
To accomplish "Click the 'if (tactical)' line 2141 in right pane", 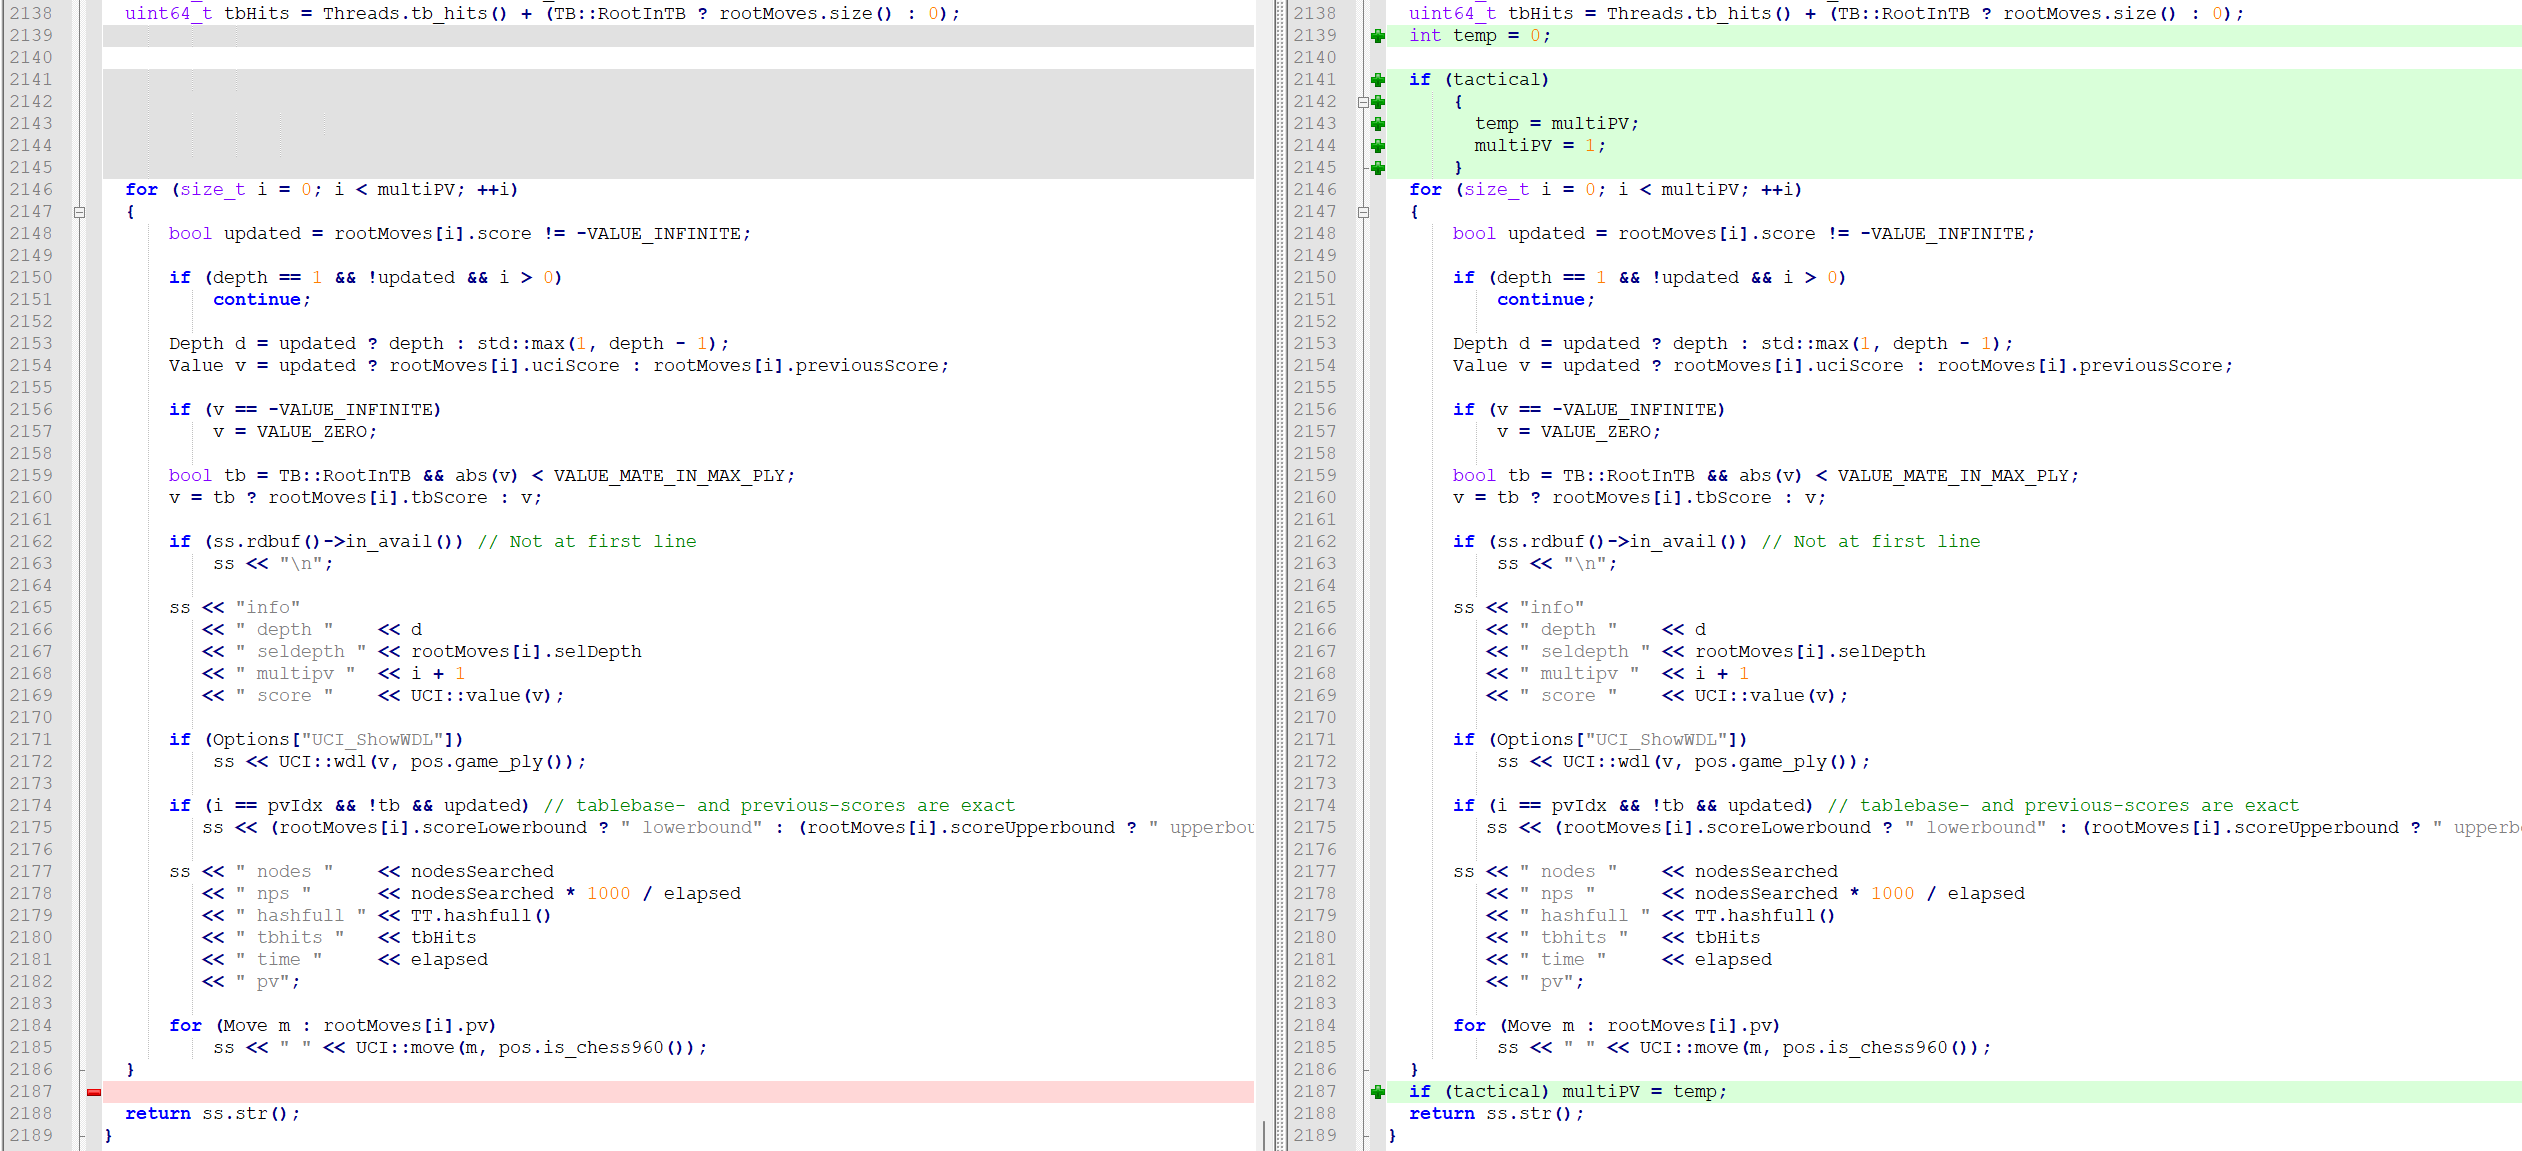I will tap(1479, 80).
